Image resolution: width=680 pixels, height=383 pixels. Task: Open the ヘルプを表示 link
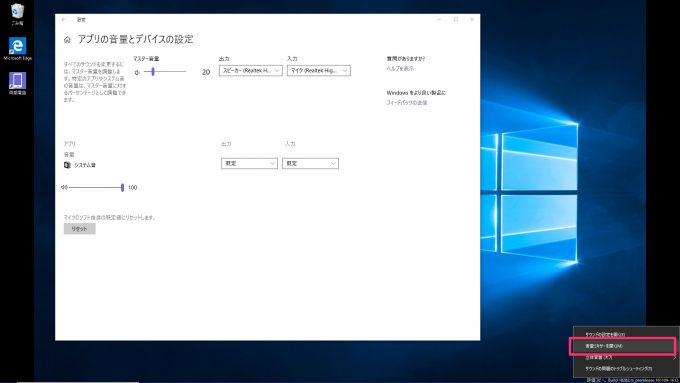coord(400,69)
